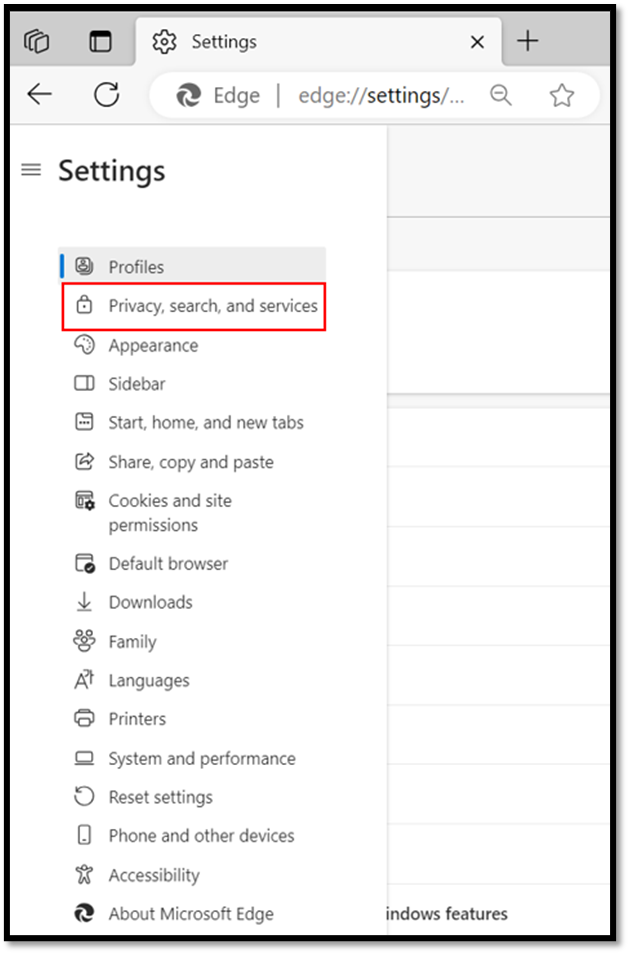
Task: Go to System and performance
Action: [x=202, y=759]
